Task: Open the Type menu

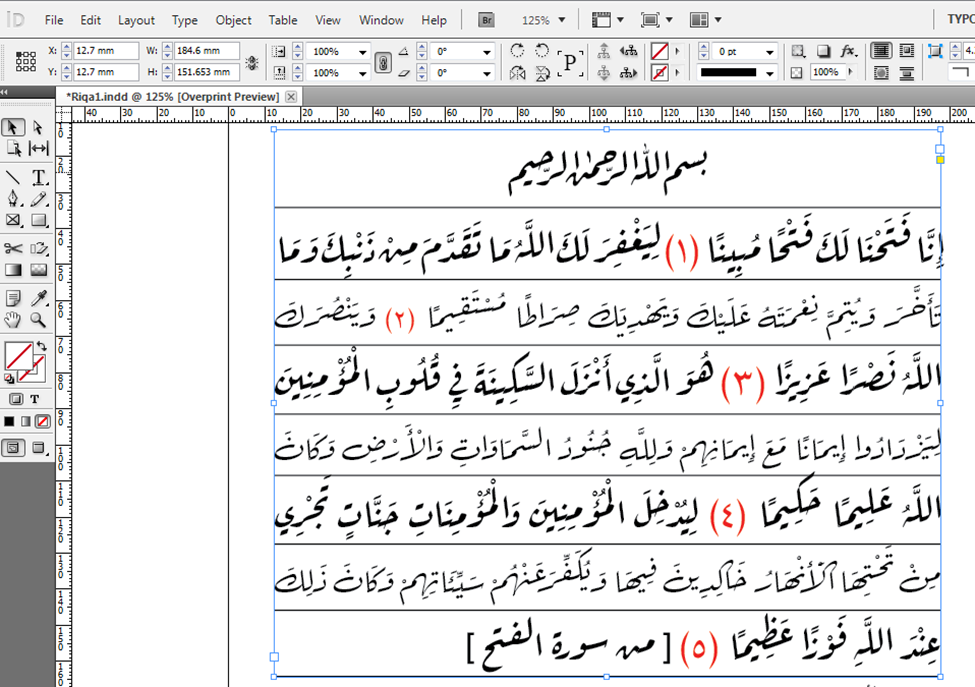Action: click(185, 20)
